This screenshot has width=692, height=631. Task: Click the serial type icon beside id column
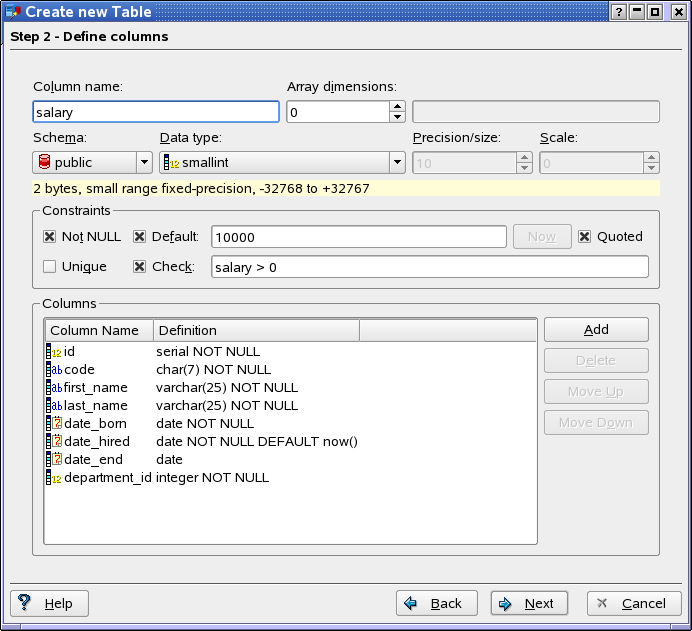point(54,351)
